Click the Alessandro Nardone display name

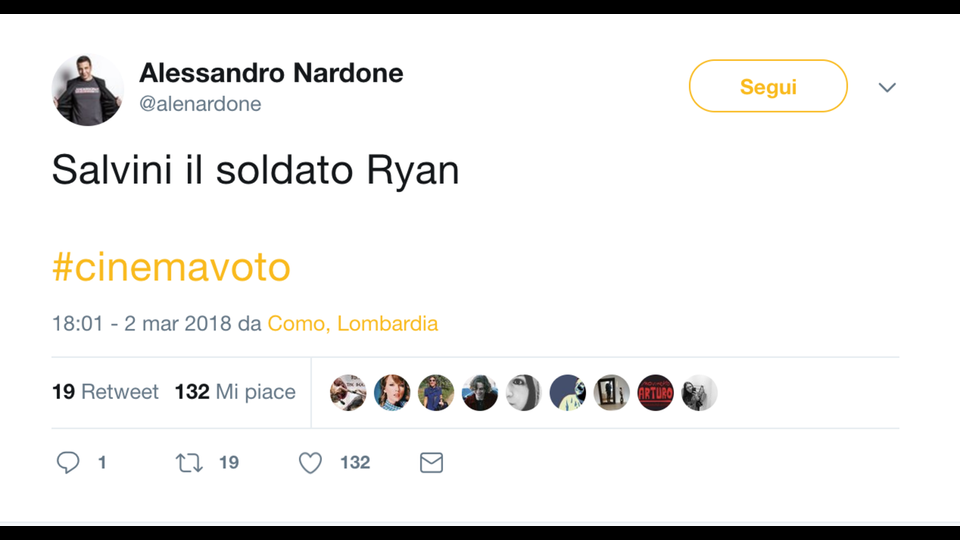click(271, 73)
